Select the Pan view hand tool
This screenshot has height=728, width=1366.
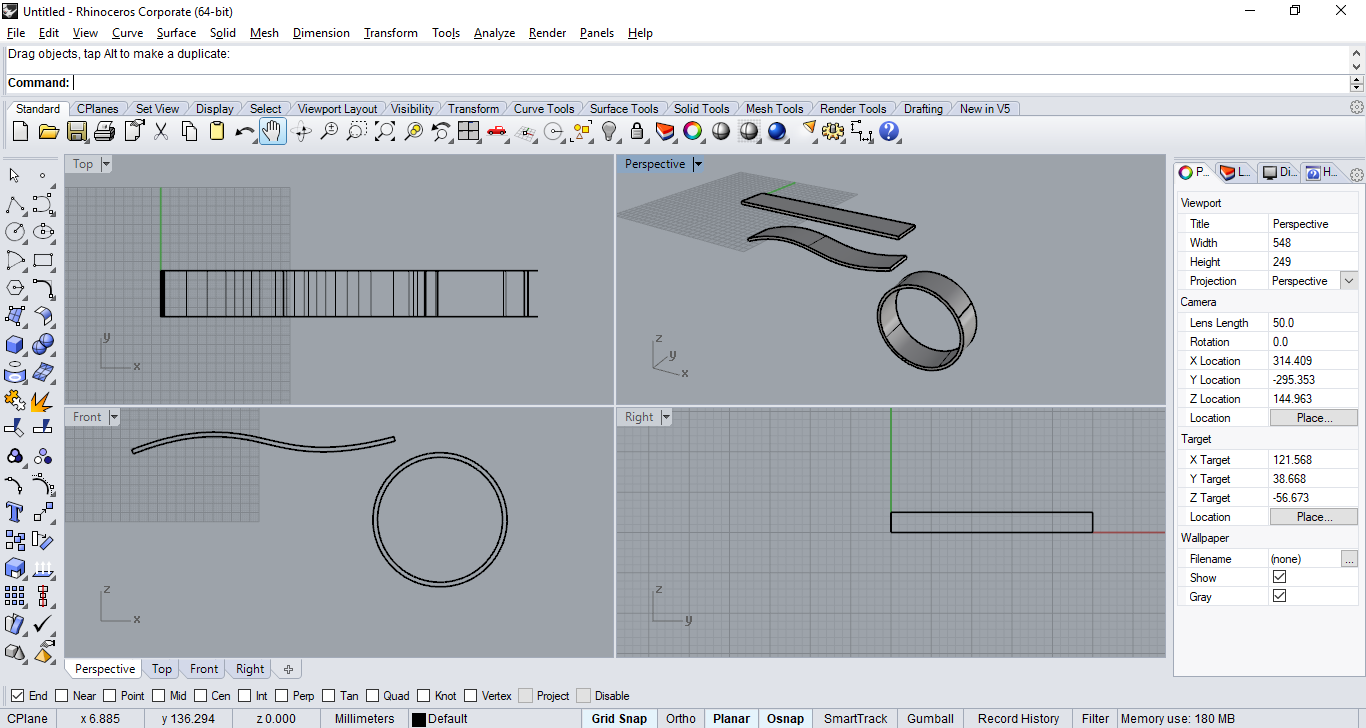273,131
